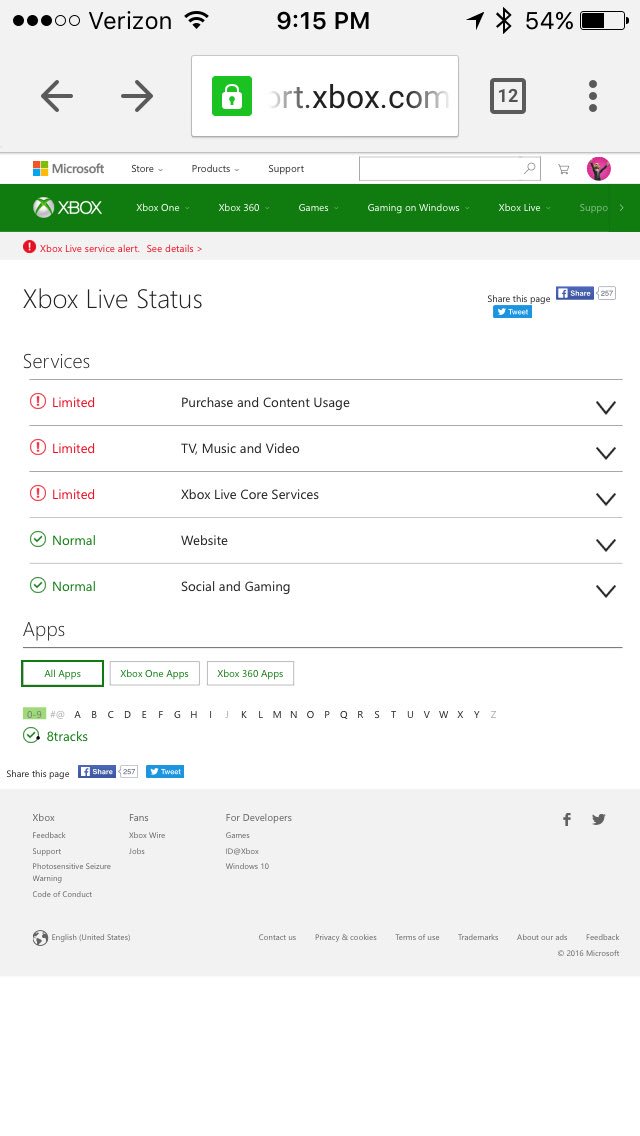Open Gaming on Windows menu
Viewport: 640px width, 1136px height.
coord(418,207)
